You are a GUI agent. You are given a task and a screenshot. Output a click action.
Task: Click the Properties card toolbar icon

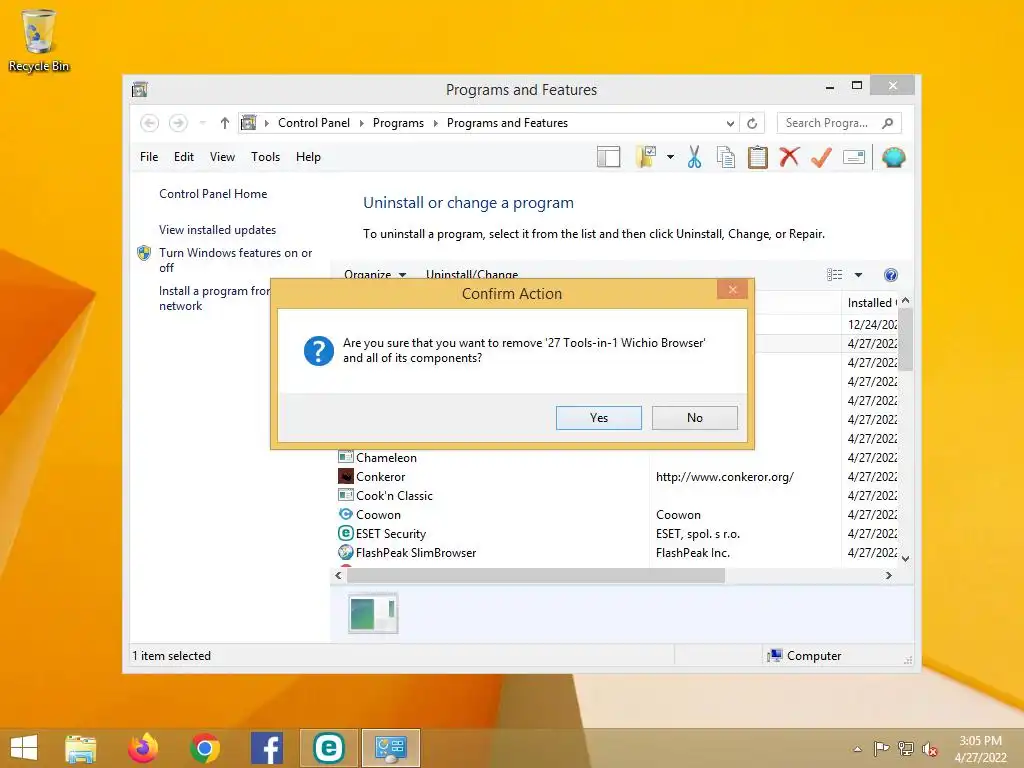click(x=854, y=157)
